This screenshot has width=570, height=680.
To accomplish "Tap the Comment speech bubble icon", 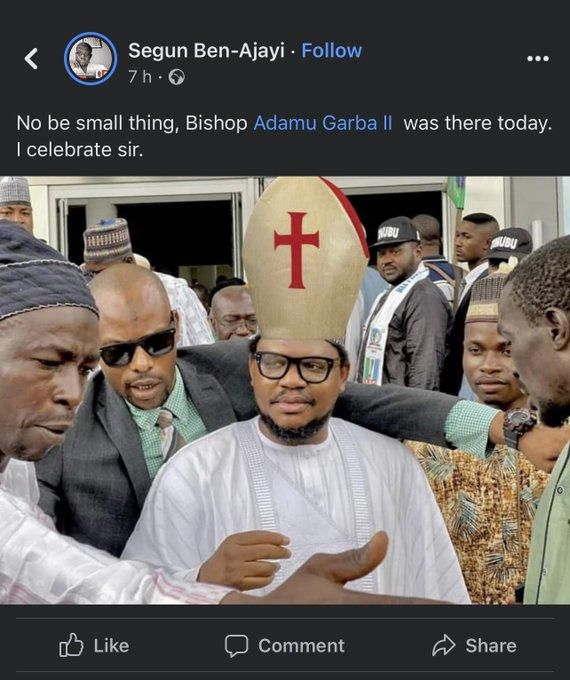I will click(x=236, y=646).
